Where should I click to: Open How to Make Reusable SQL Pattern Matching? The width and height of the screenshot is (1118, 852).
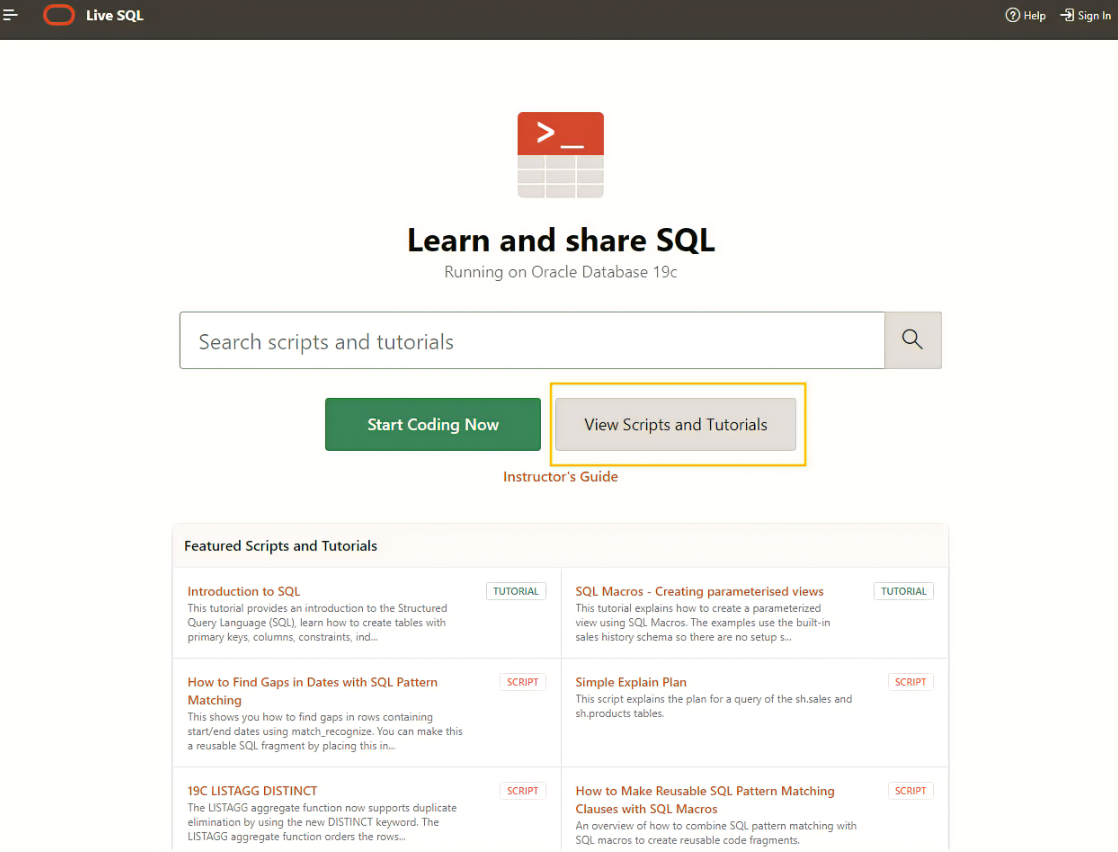click(704, 799)
